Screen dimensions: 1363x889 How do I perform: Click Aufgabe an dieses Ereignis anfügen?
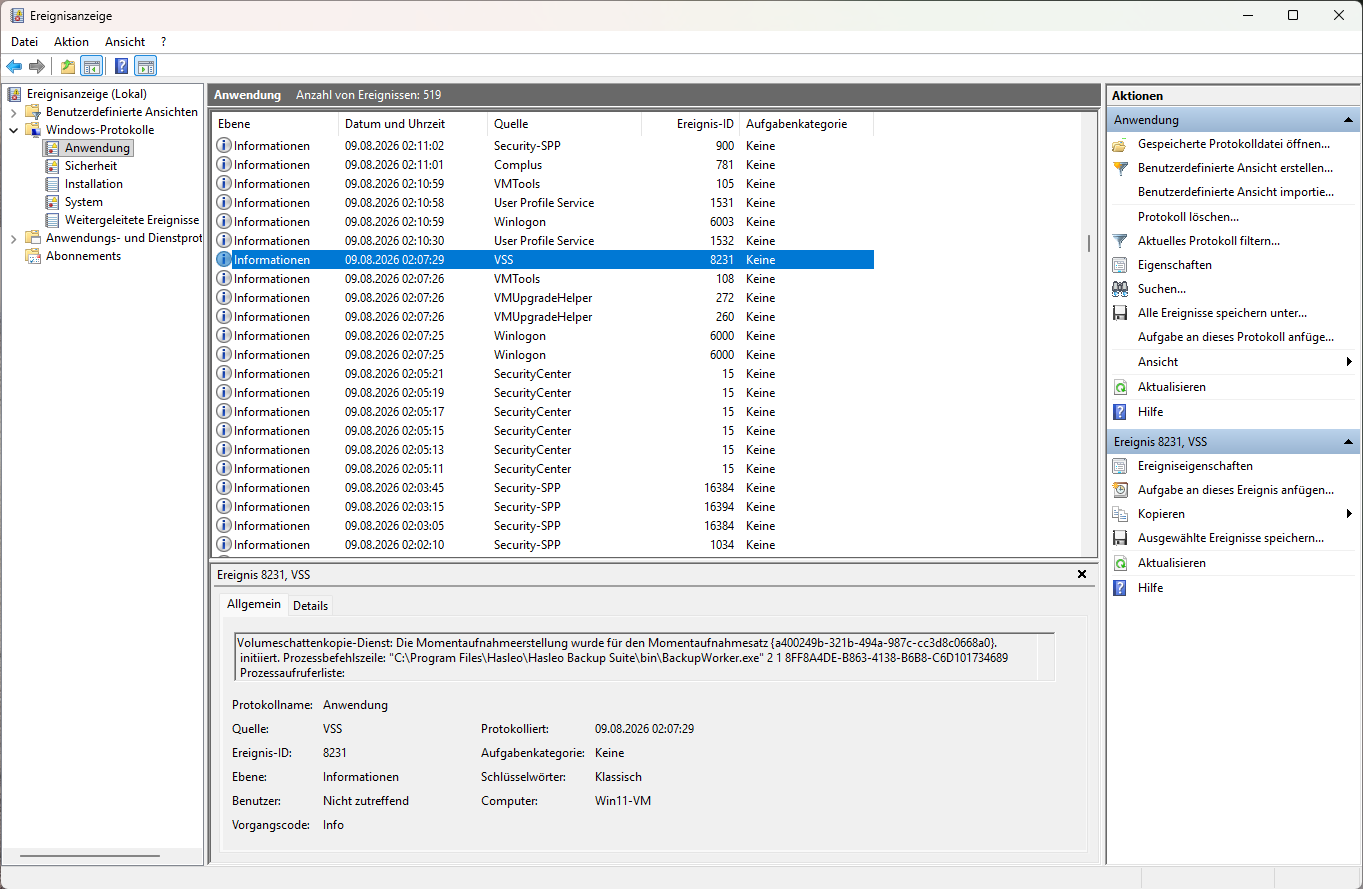[x=1236, y=490]
